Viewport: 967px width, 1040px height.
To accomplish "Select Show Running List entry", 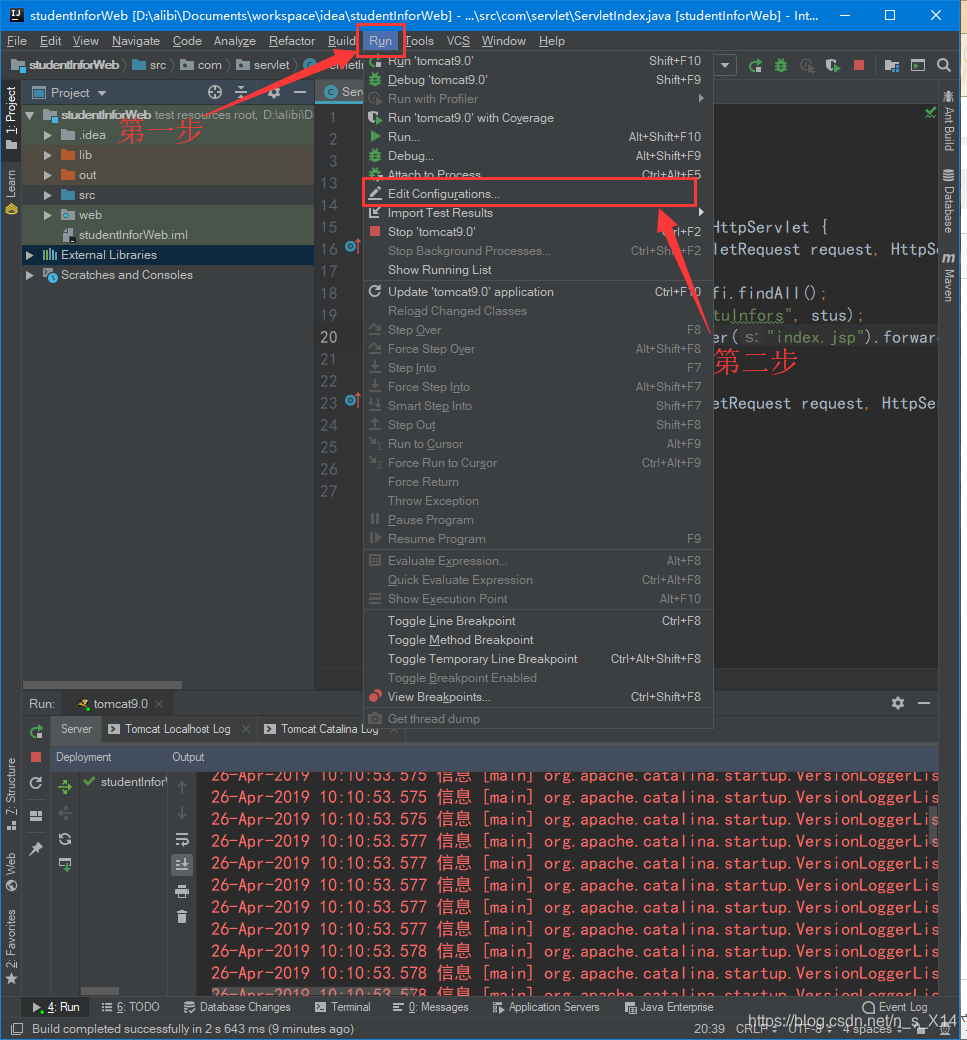I will pyautogui.click(x=538, y=270).
